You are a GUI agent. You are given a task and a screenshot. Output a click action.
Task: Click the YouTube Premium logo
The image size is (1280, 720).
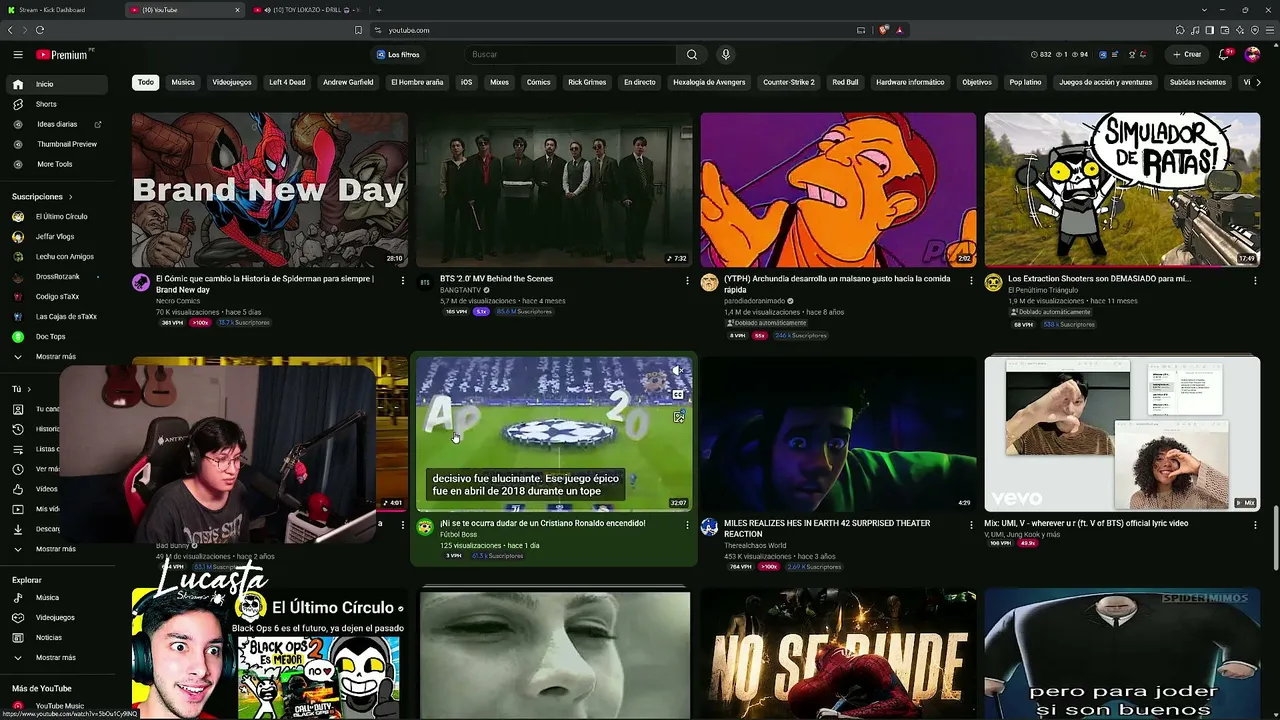(64, 55)
